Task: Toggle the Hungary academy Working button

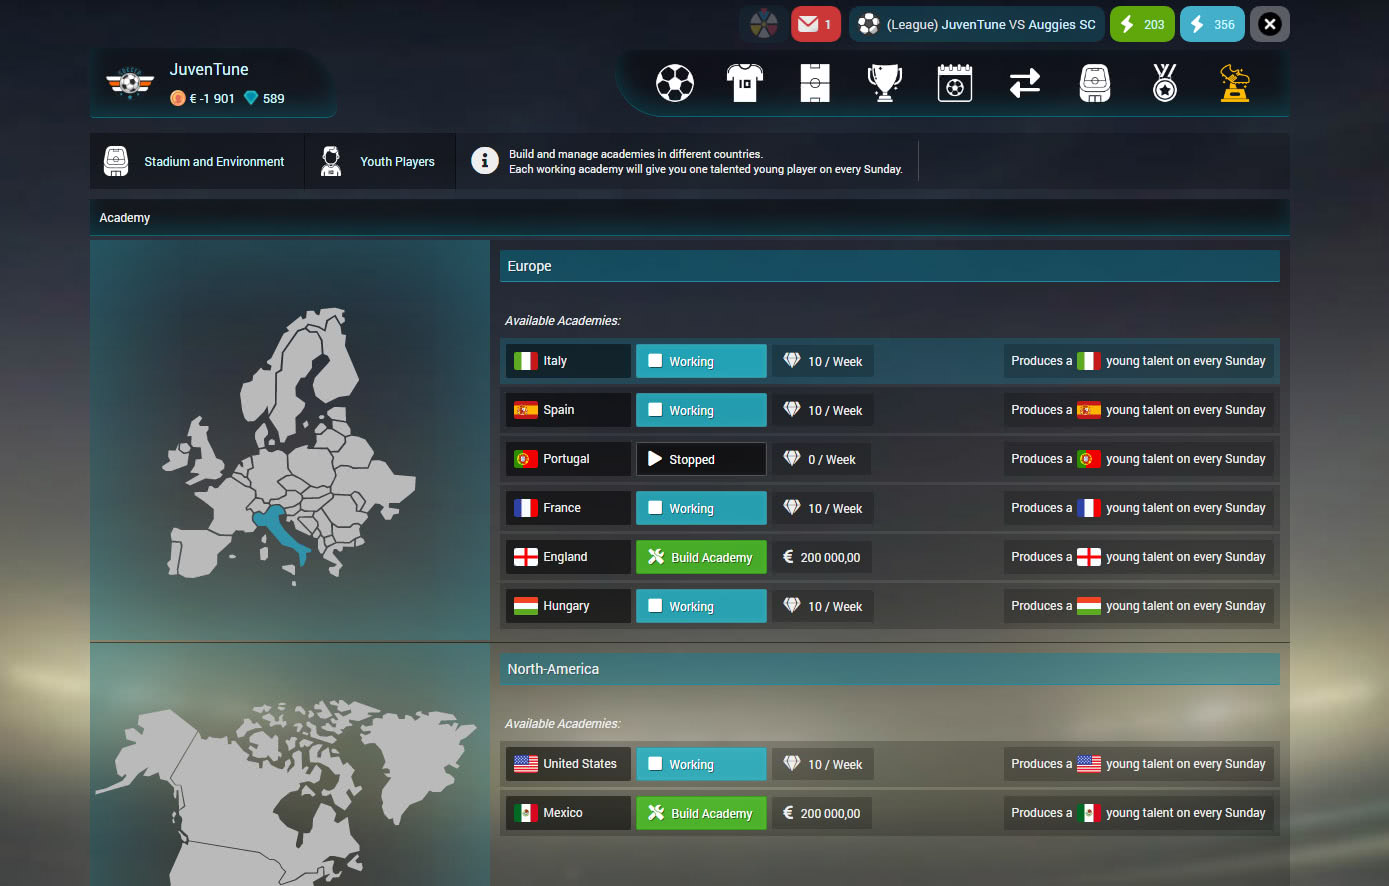Action: [x=701, y=606]
